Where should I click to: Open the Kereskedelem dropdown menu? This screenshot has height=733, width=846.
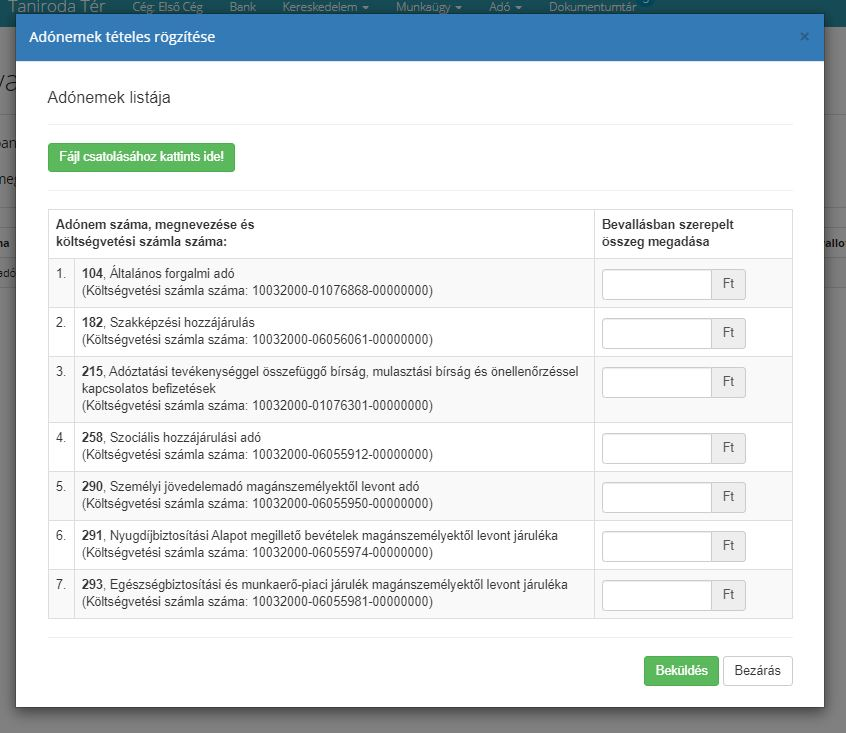coord(325,6)
